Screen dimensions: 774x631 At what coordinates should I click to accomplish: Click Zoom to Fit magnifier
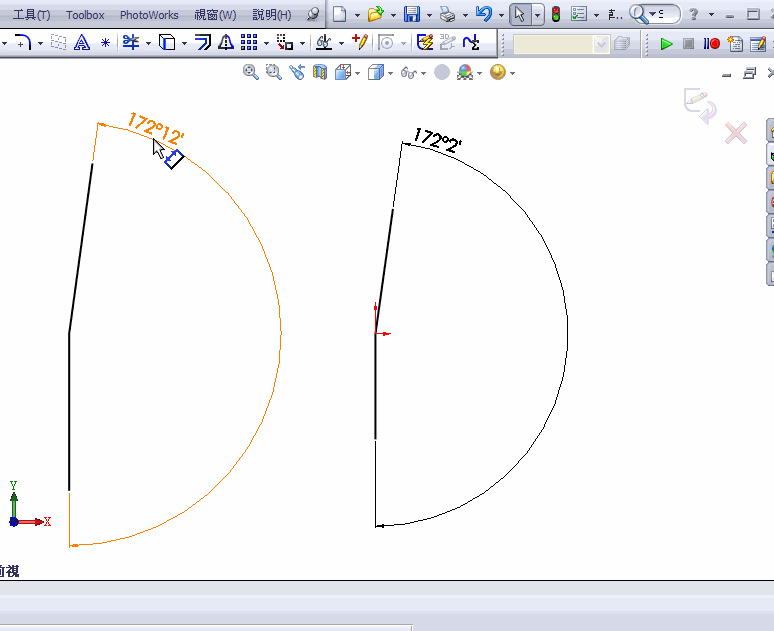[251, 73]
